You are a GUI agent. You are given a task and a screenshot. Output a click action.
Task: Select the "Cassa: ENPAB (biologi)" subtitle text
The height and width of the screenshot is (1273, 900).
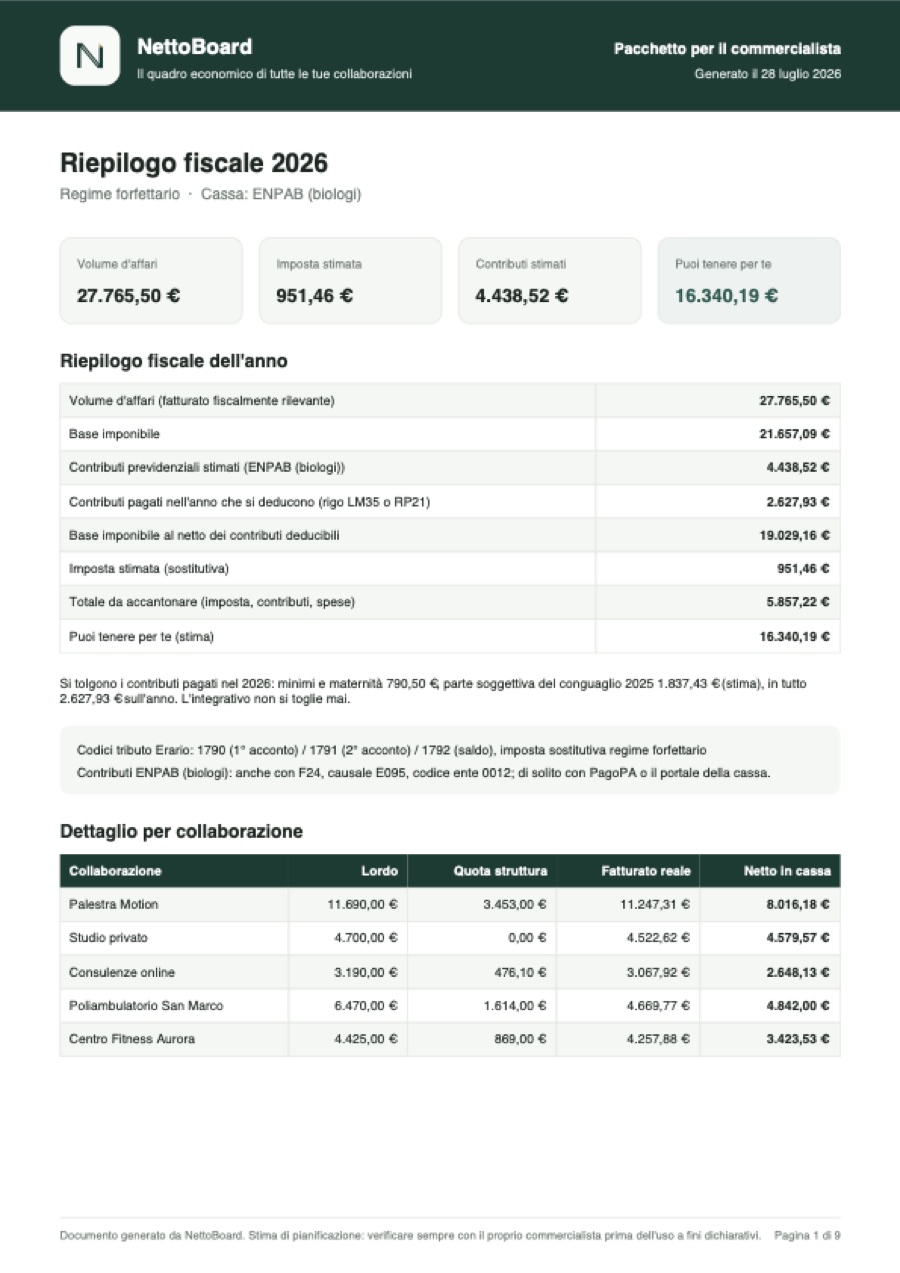point(281,194)
